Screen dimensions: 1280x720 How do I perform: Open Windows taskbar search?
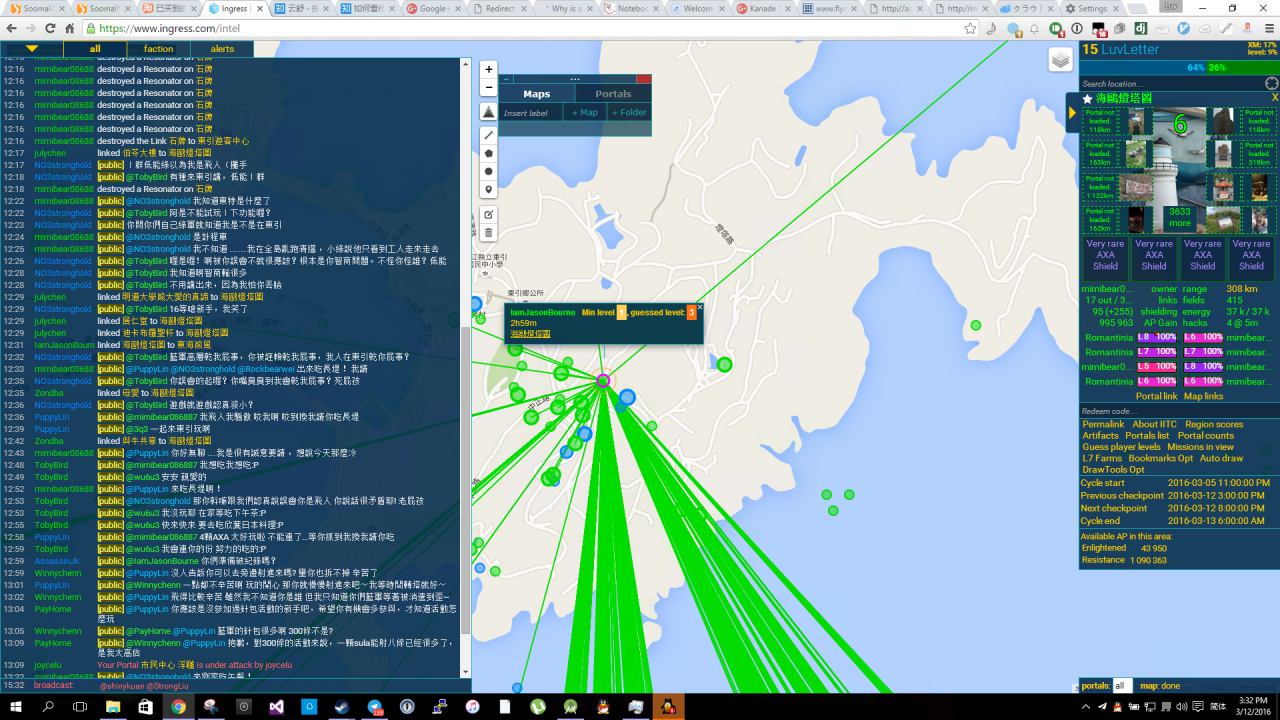(49, 706)
